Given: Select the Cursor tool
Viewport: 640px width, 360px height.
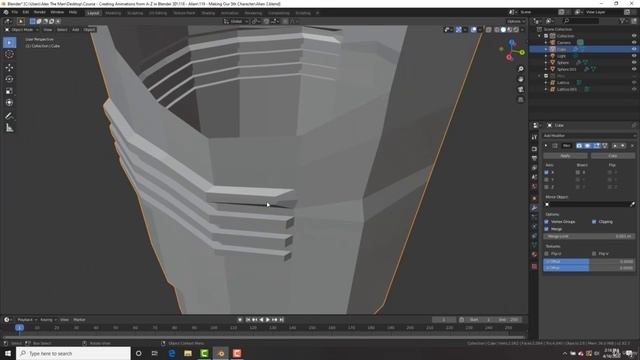Looking at the screenshot, I should 9,54.
